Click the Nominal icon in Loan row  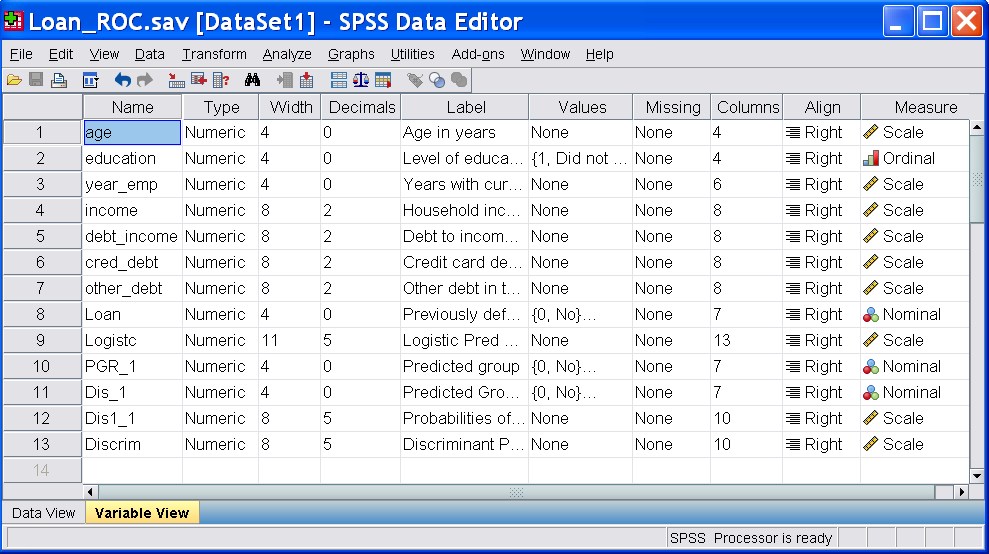coord(871,314)
